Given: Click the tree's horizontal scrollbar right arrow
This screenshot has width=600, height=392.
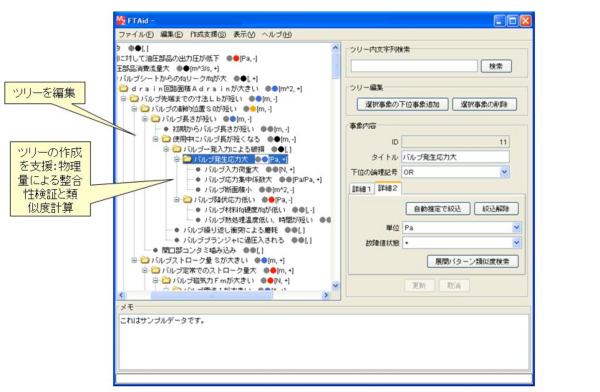Looking at the screenshot, I should point(326,295).
